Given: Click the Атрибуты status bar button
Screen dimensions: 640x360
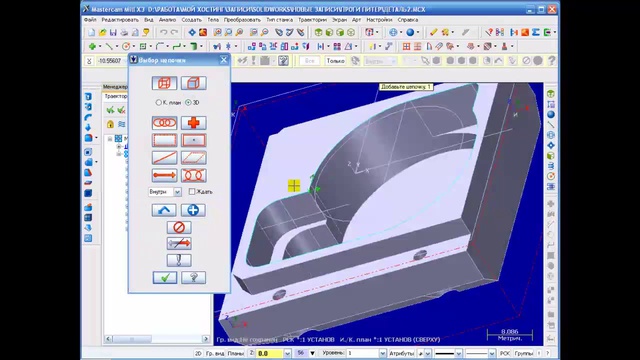Looking at the screenshot, I should [402, 353].
